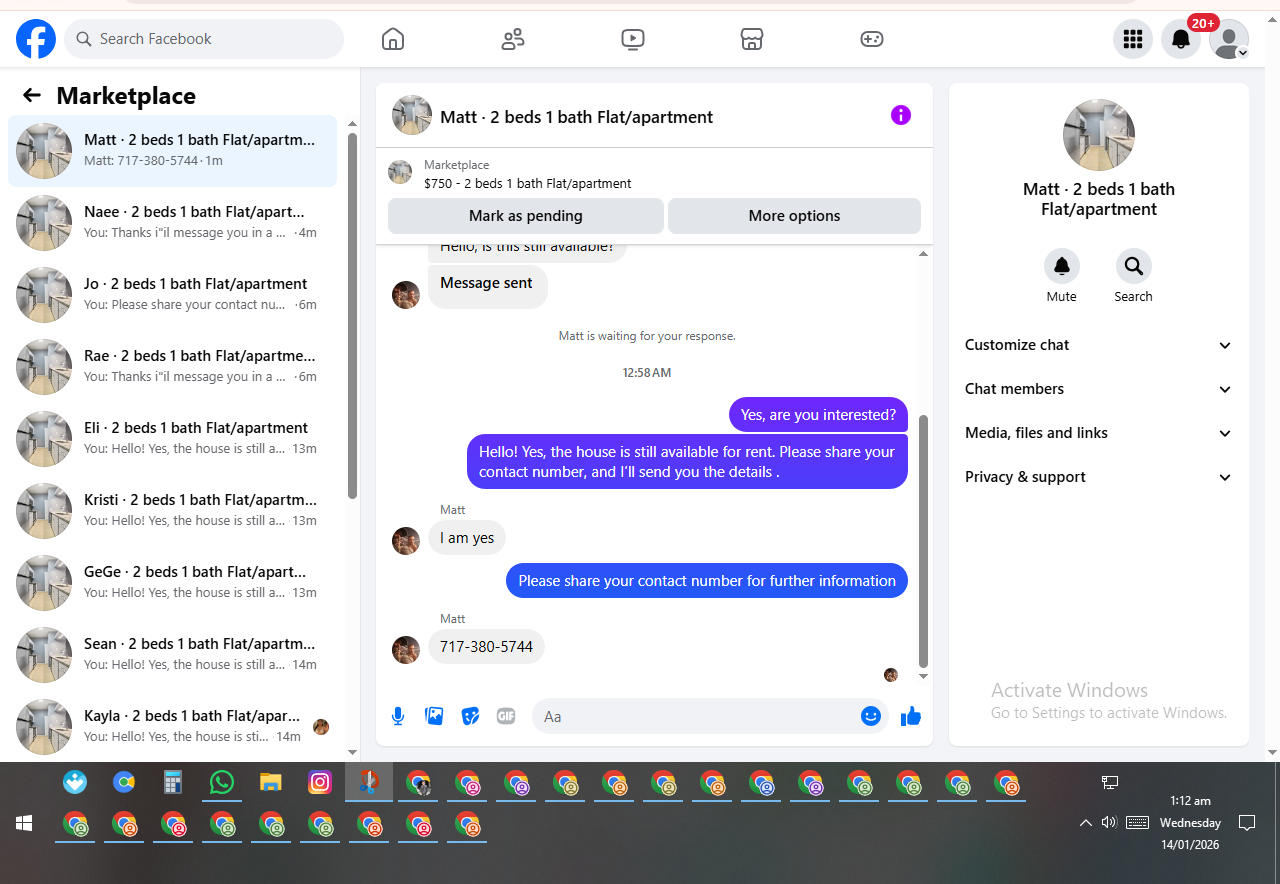Go to the Home feed icon
Image resolution: width=1280 pixels, height=884 pixels.
click(x=393, y=39)
